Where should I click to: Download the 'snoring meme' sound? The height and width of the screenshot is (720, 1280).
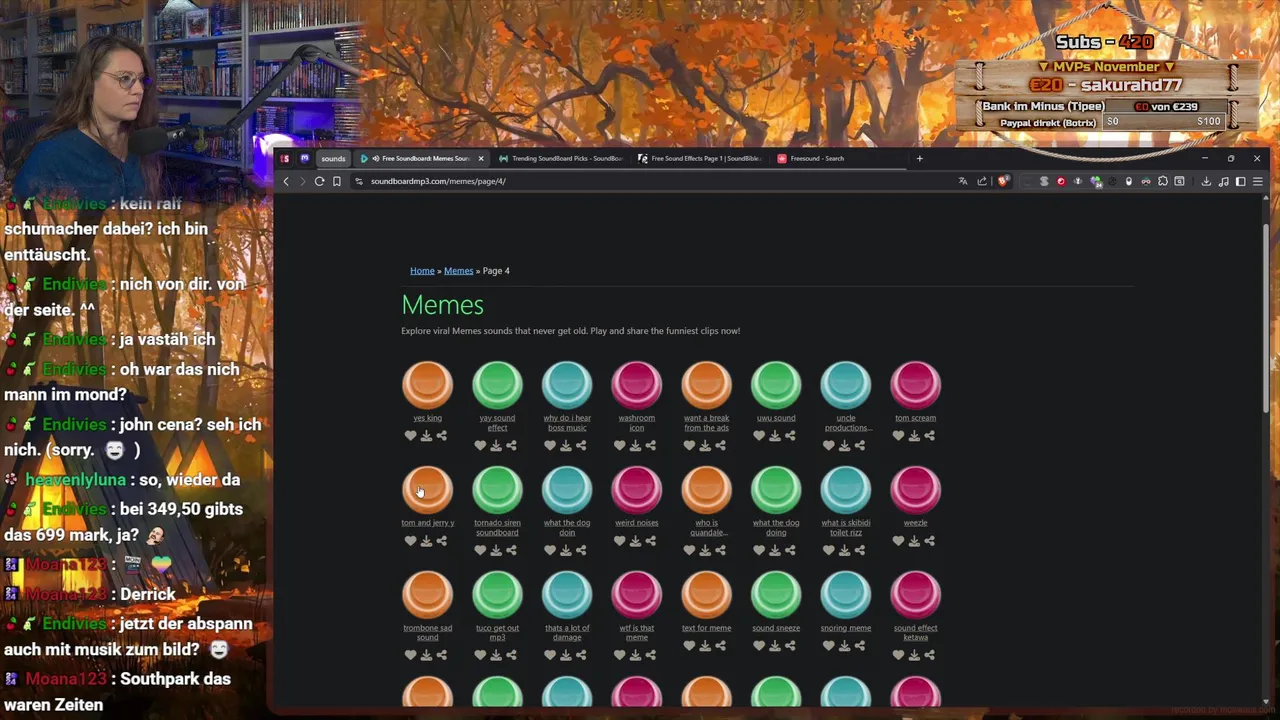pos(844,646)
